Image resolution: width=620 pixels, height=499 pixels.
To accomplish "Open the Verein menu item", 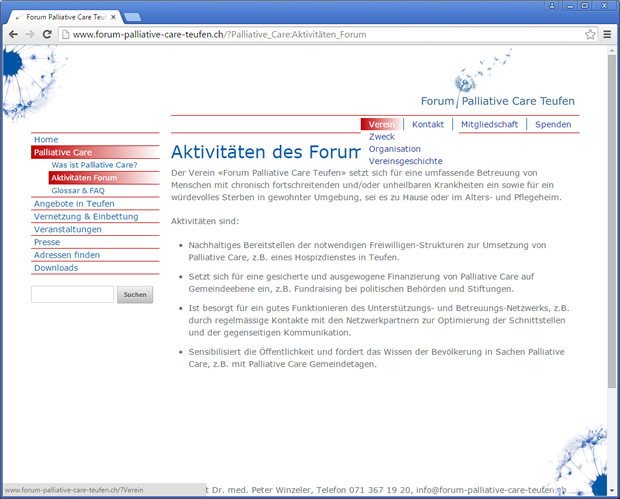I will tap(381, 124).
